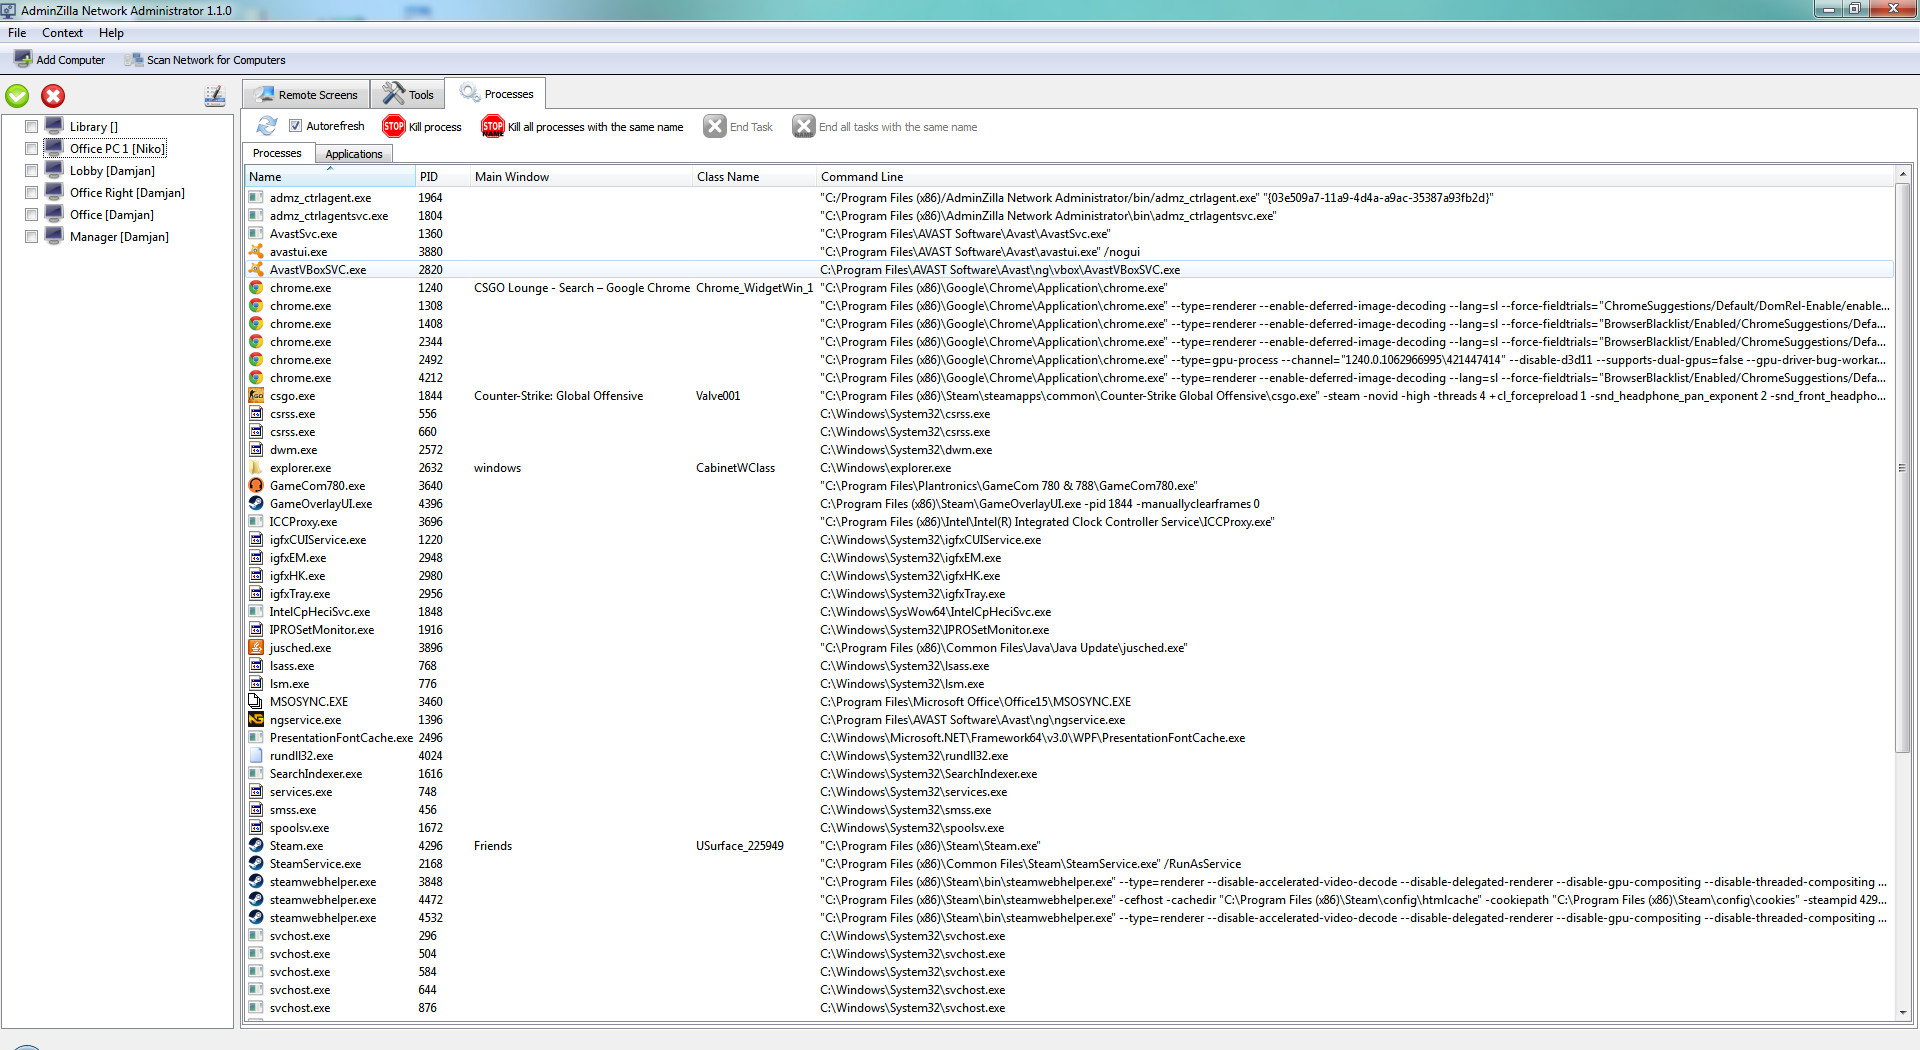Sort by the PID column header
The height and width of the screenshot is (1050, 1920).
443,177
